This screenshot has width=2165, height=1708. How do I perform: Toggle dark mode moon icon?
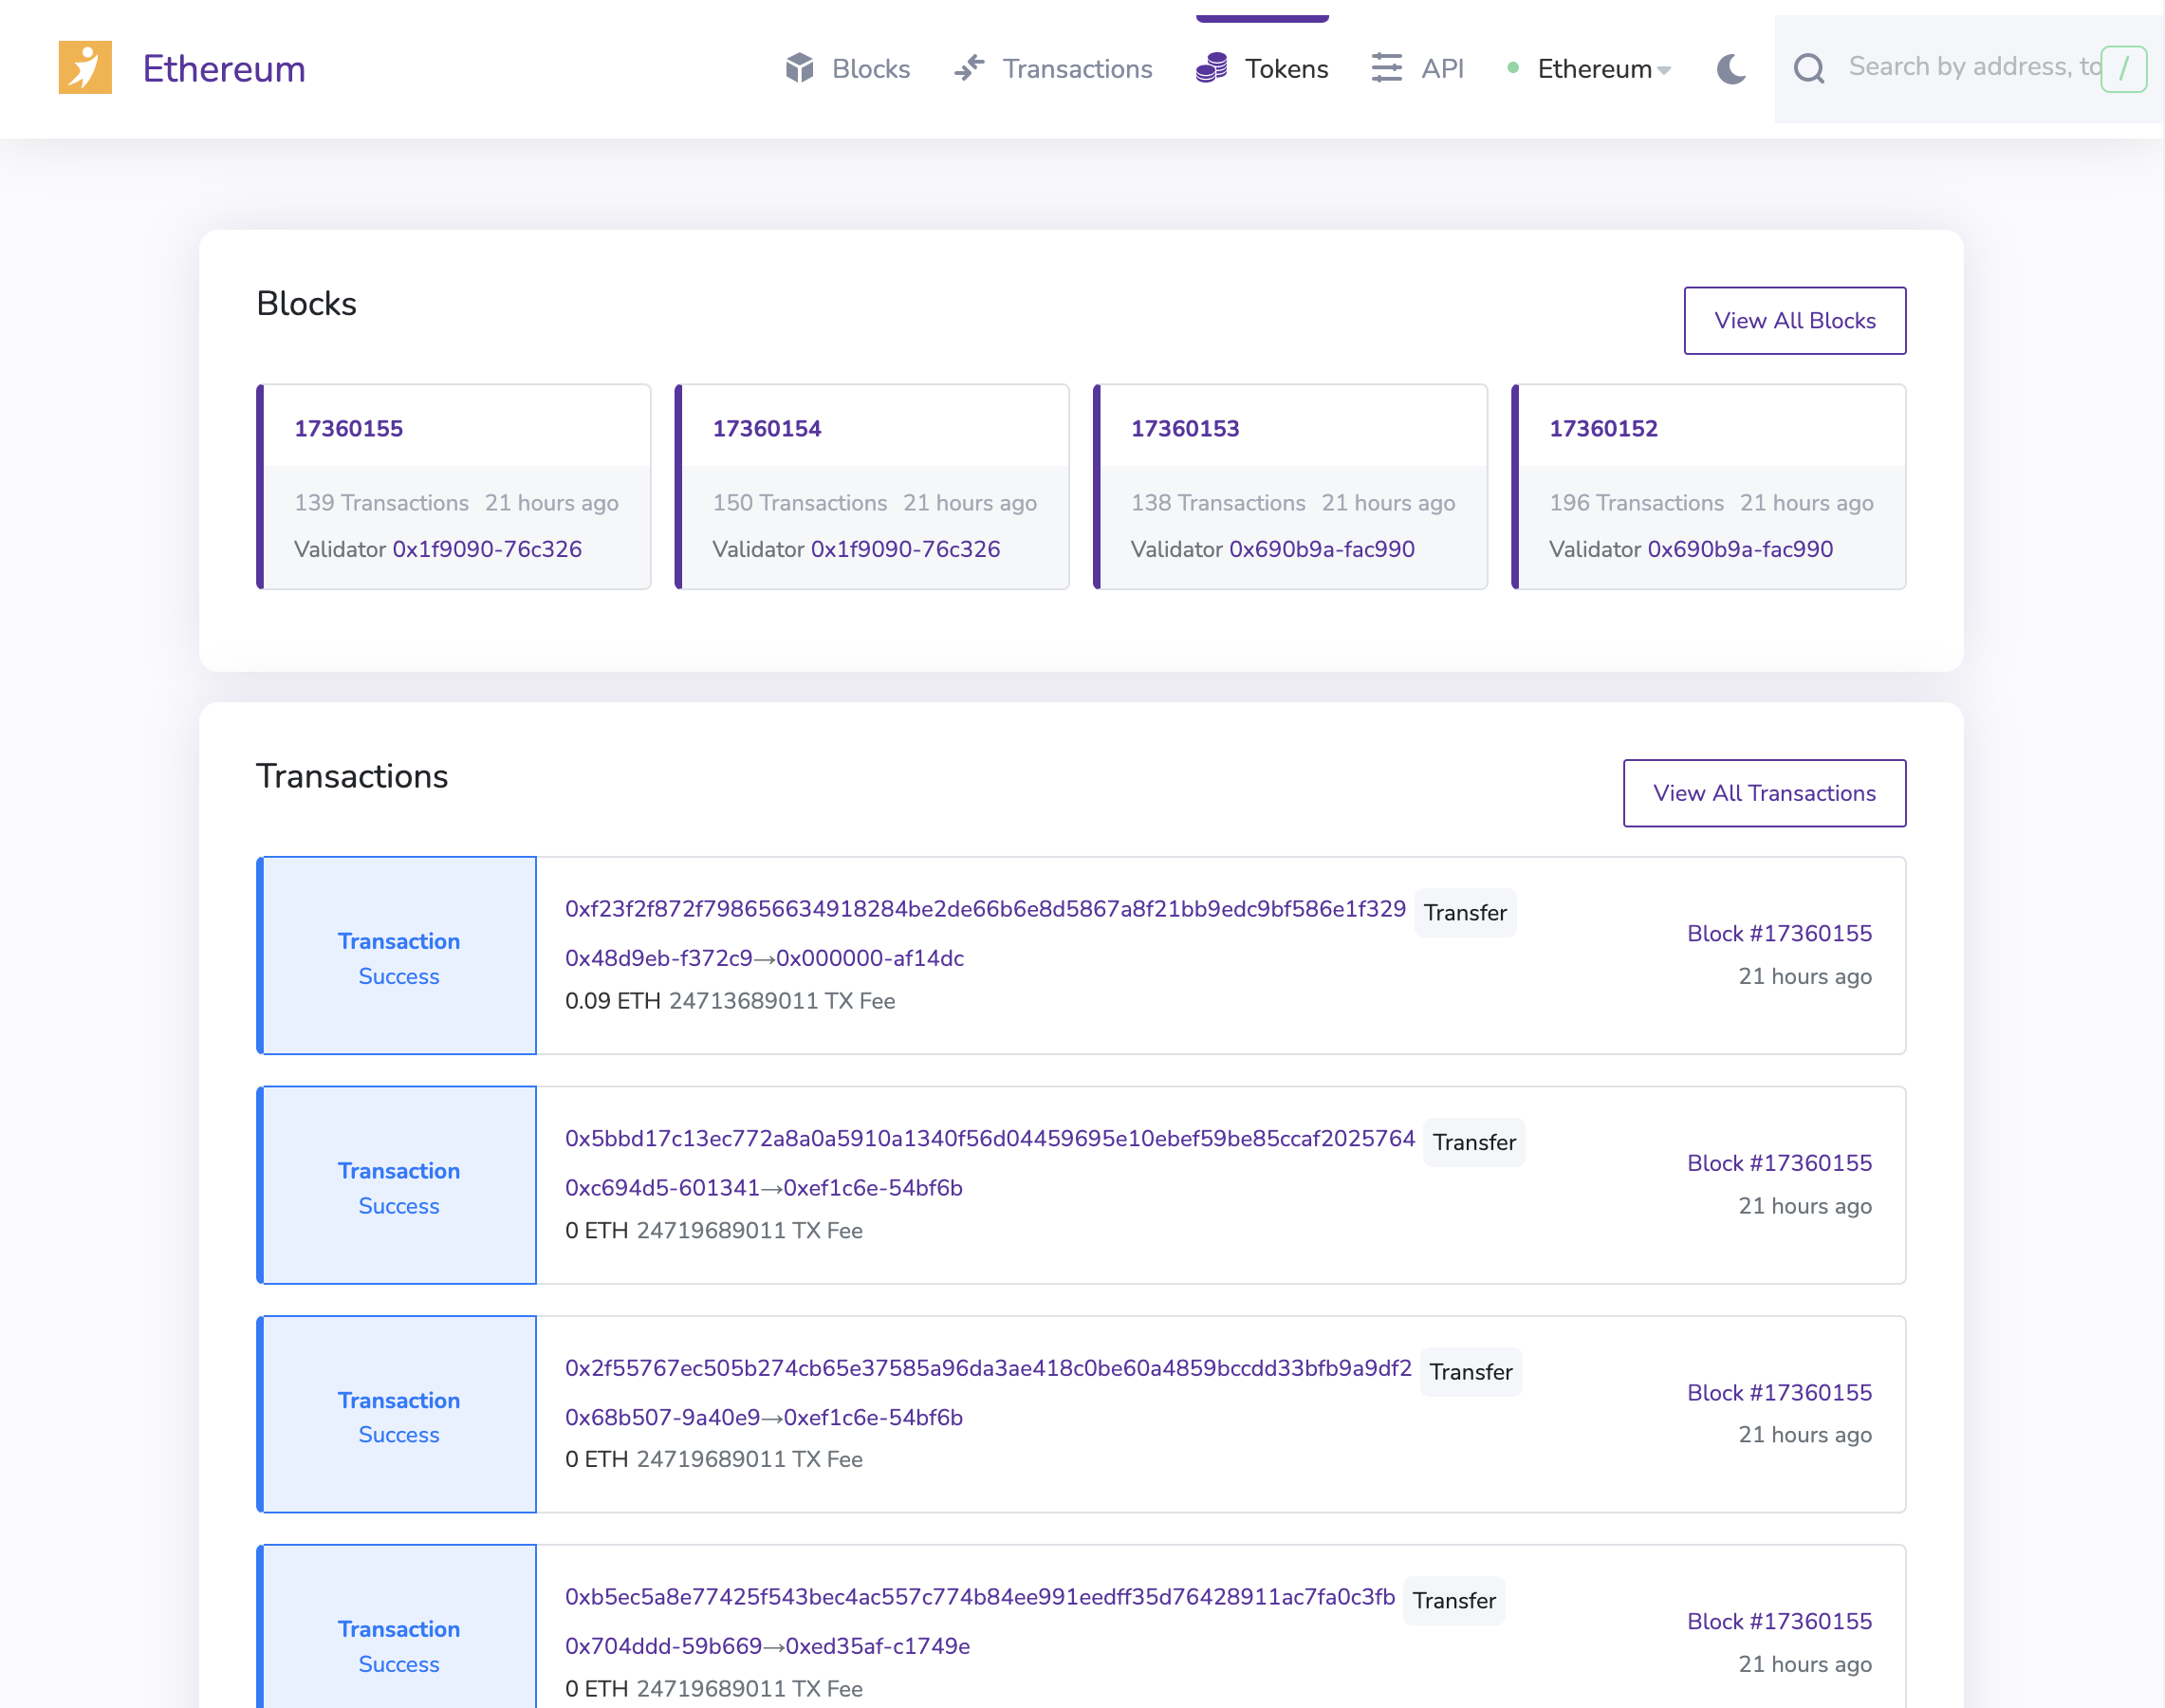tap(1730, 68)
